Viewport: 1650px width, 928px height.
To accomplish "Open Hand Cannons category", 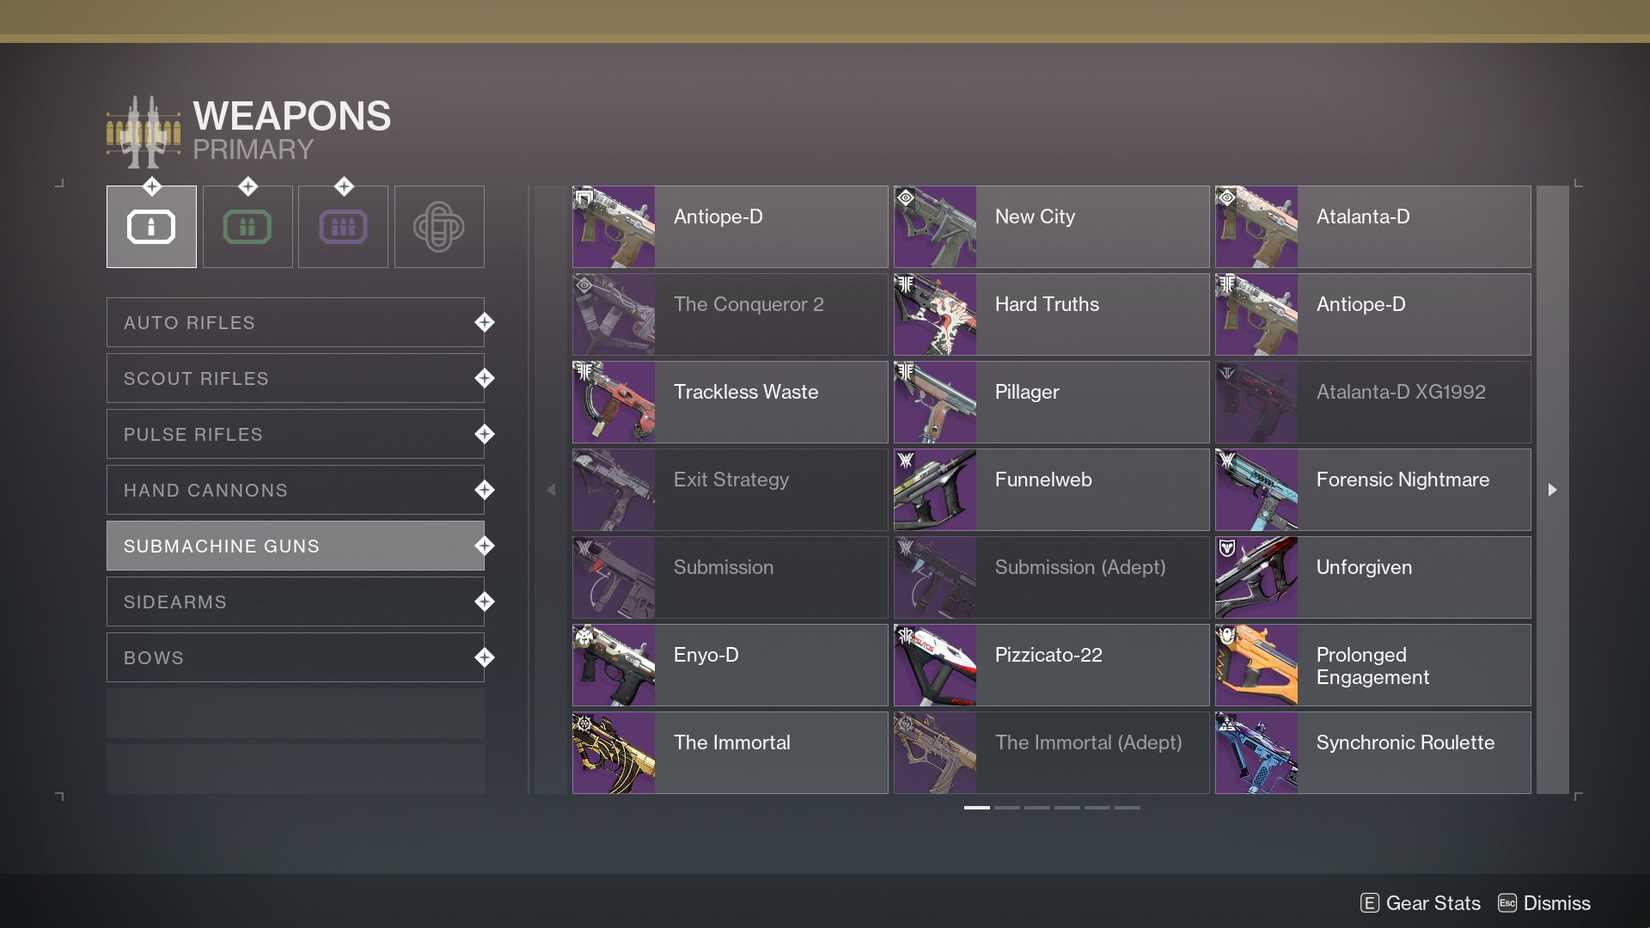I will click(x=295, y=490).
